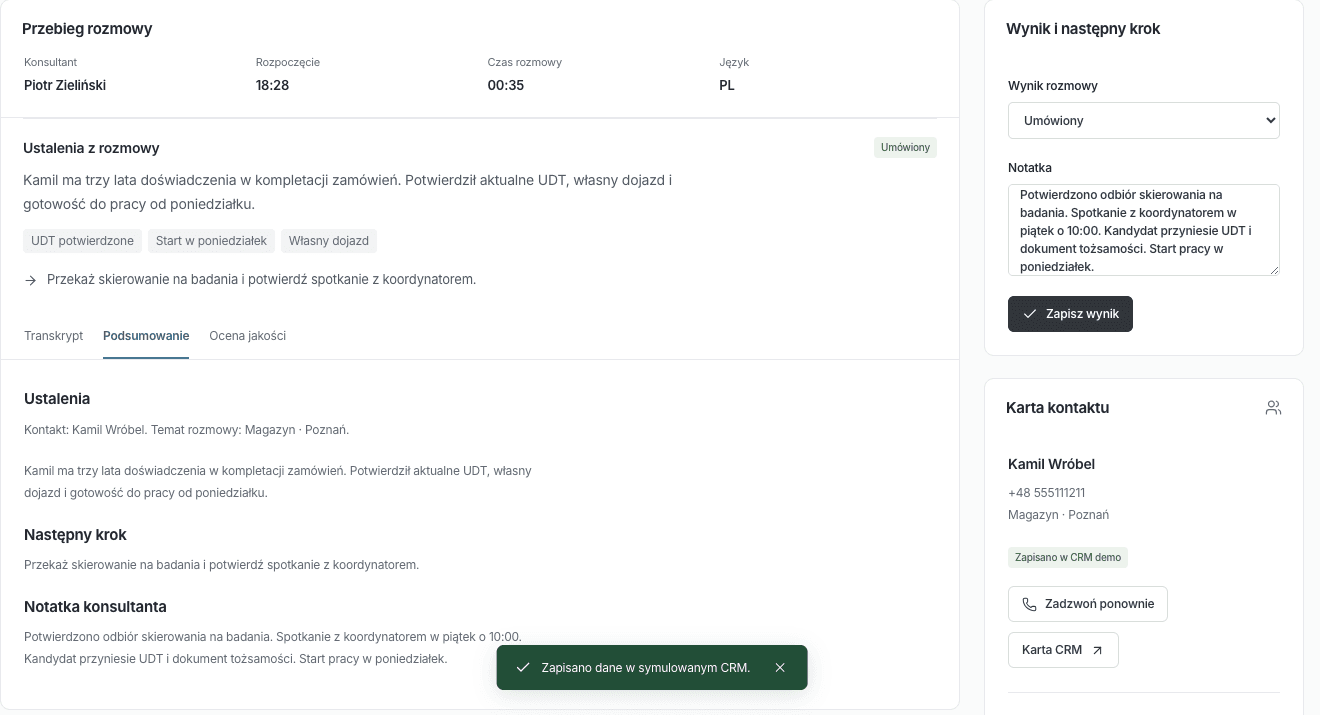Open the Wynik rozmowy dropdown
Viewport: 1320px width, 715px height.
pos(1144,120)
